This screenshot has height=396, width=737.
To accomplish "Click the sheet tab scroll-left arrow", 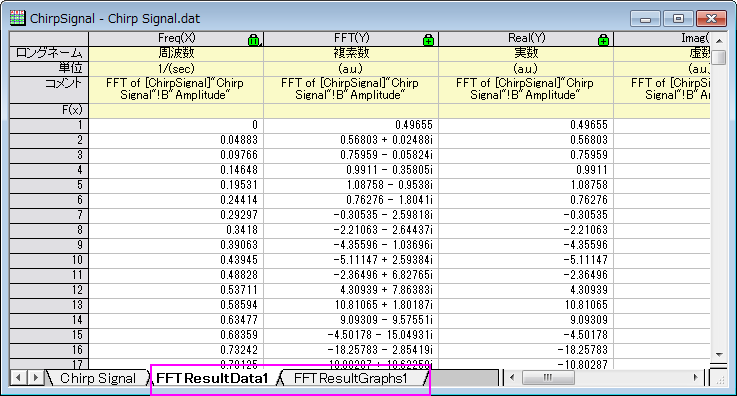I will tap(18, 378).
